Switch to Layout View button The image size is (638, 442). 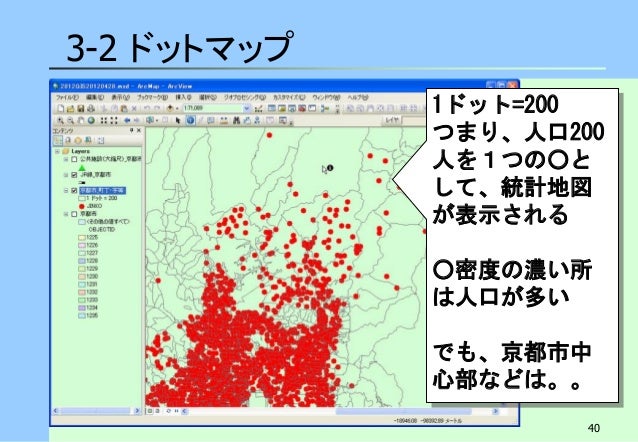click(157, 411)
